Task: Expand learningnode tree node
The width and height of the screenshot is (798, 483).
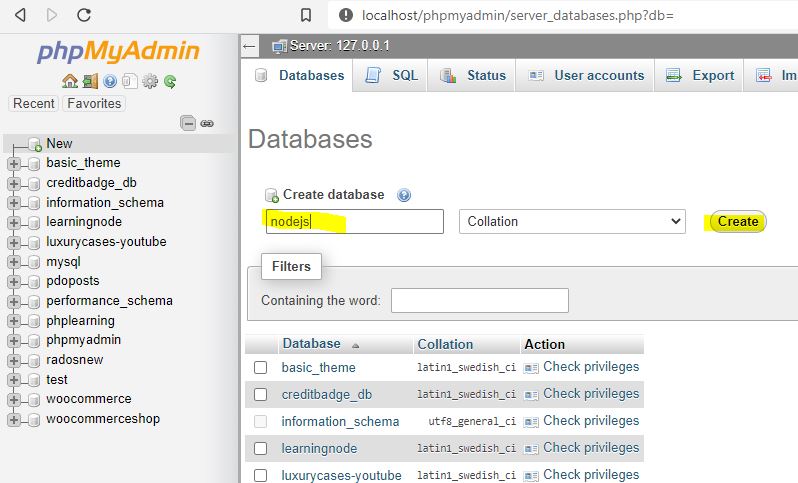Action: [x=14, y=222]
